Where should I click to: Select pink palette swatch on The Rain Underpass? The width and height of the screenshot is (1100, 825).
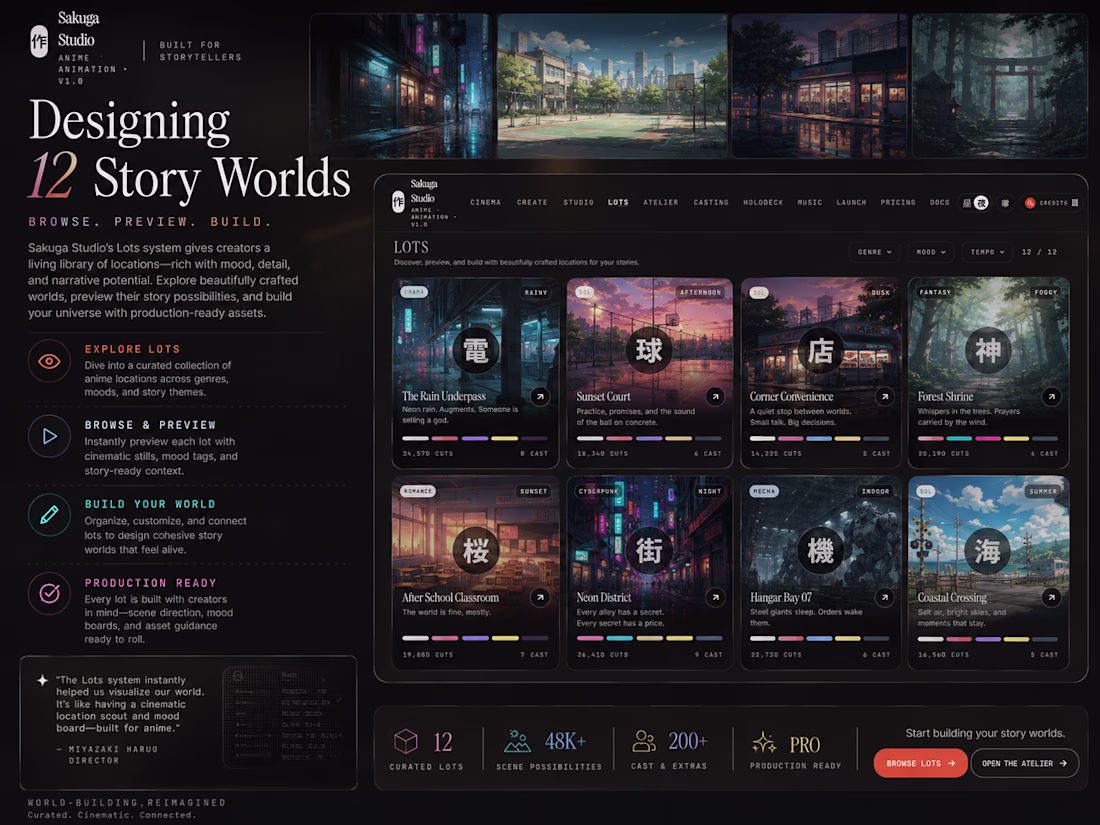445,438
